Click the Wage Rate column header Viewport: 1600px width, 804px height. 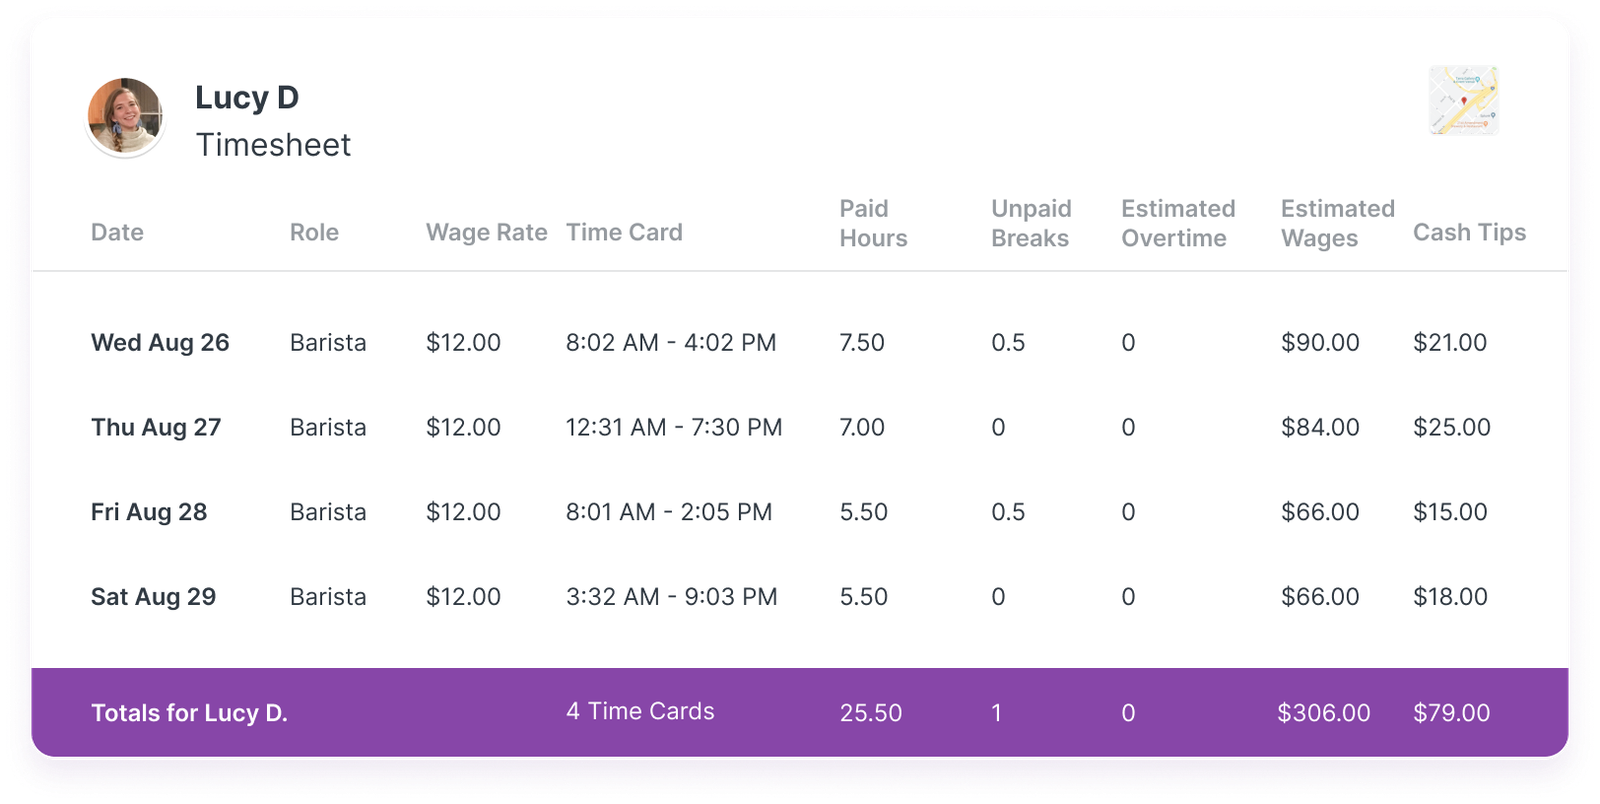(486, 232)
